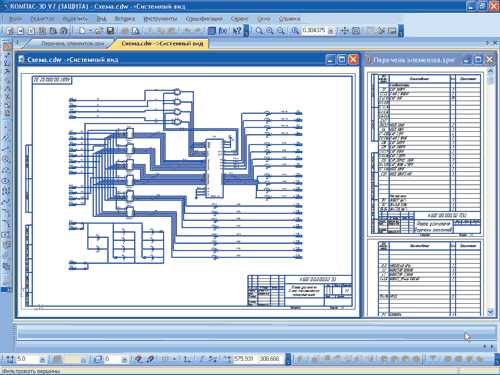Click the schematic title block stamp
Viewport: 500px width, 375px height.
coord(300,290)
